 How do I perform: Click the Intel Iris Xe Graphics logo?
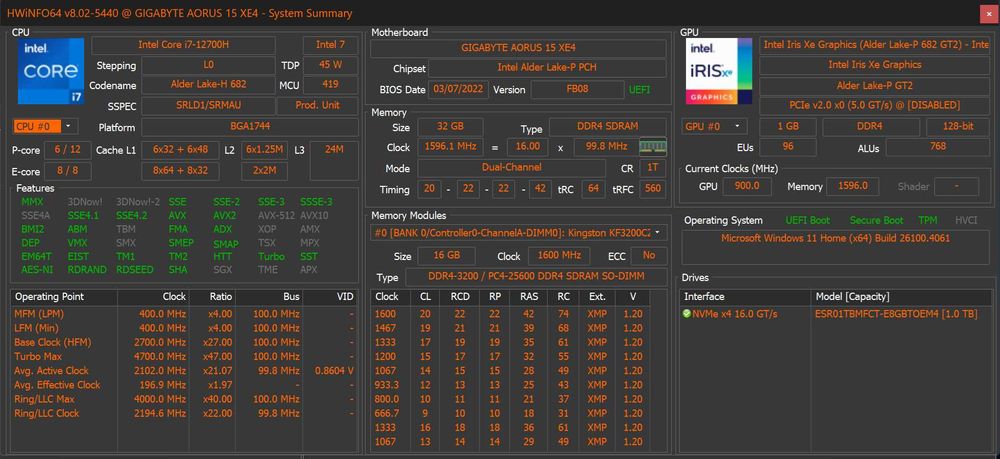[x=719, y=71]
